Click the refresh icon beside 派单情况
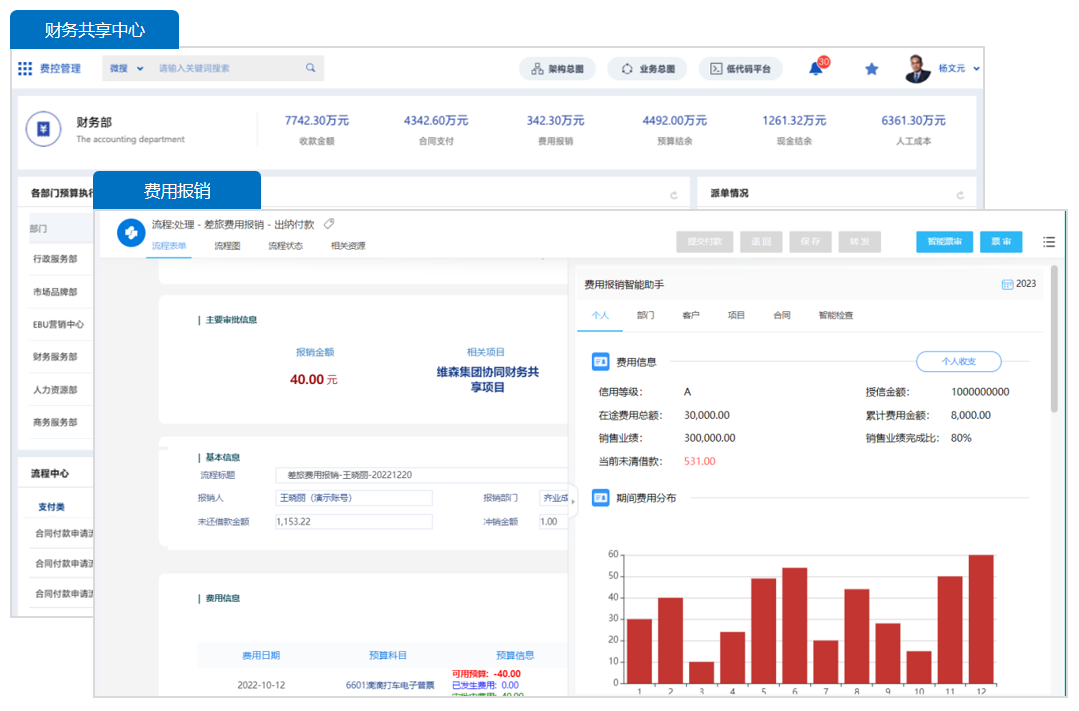Viewport: 1079px width, 711px height. (960, 195)
